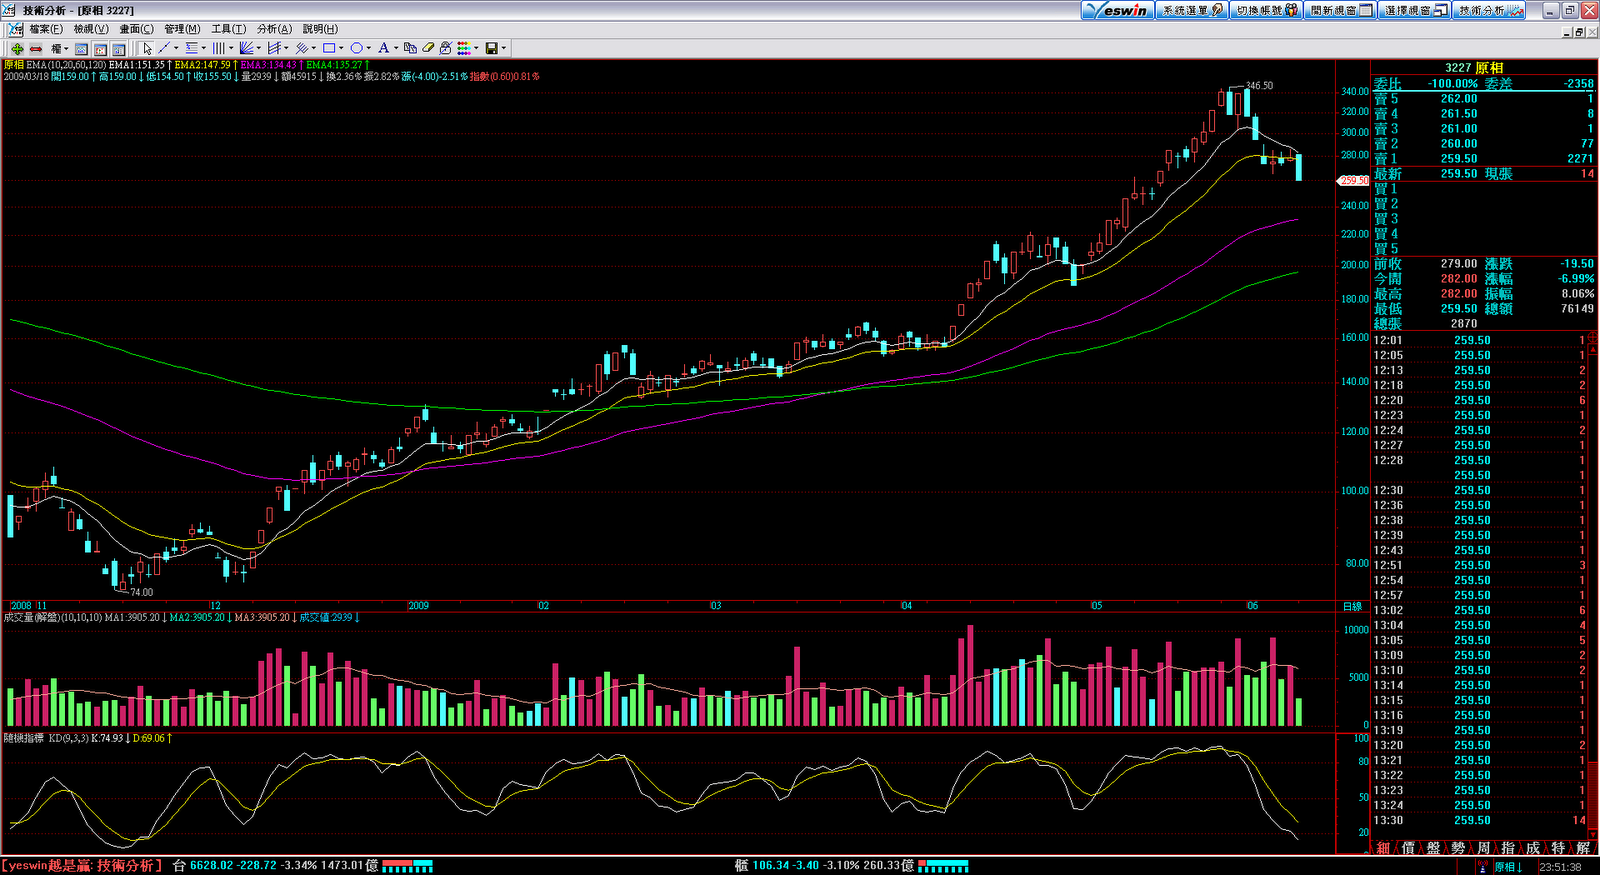The height and width of the screenshot is (875, 1600).
Task: Select the text annotation A tool
Action: click(383, 48)
